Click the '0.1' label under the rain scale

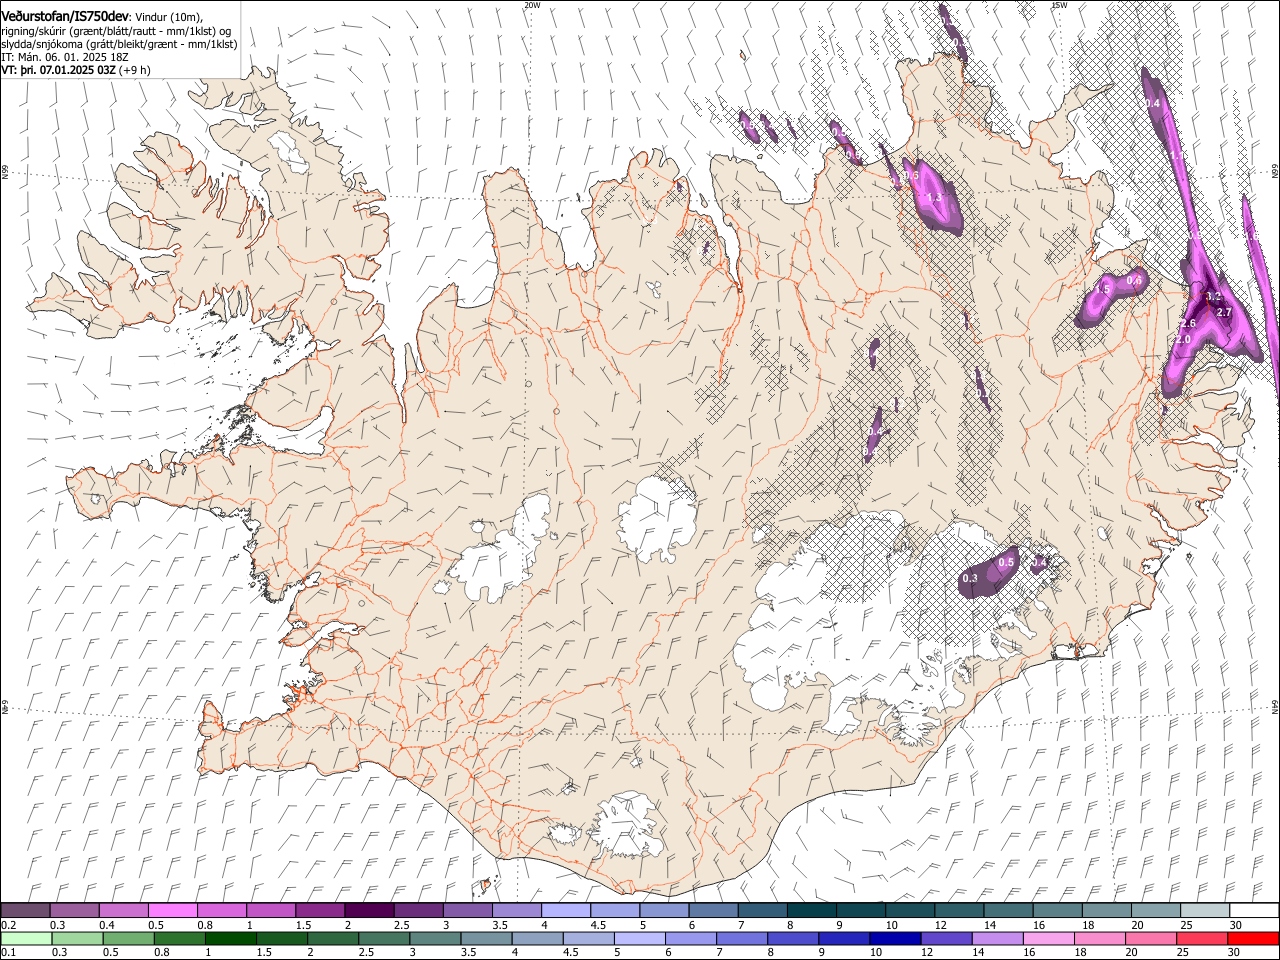pos(7,952)
